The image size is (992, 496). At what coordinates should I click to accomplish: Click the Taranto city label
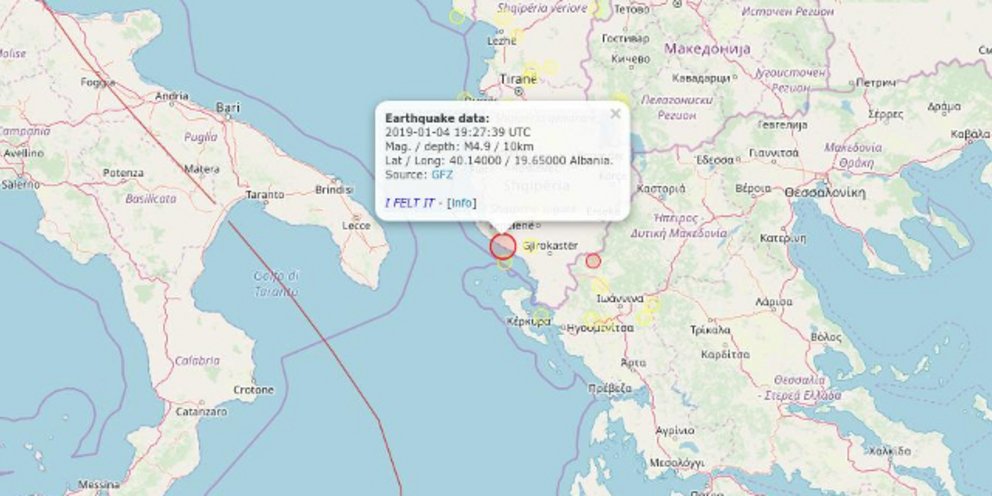tap(264, 195)
